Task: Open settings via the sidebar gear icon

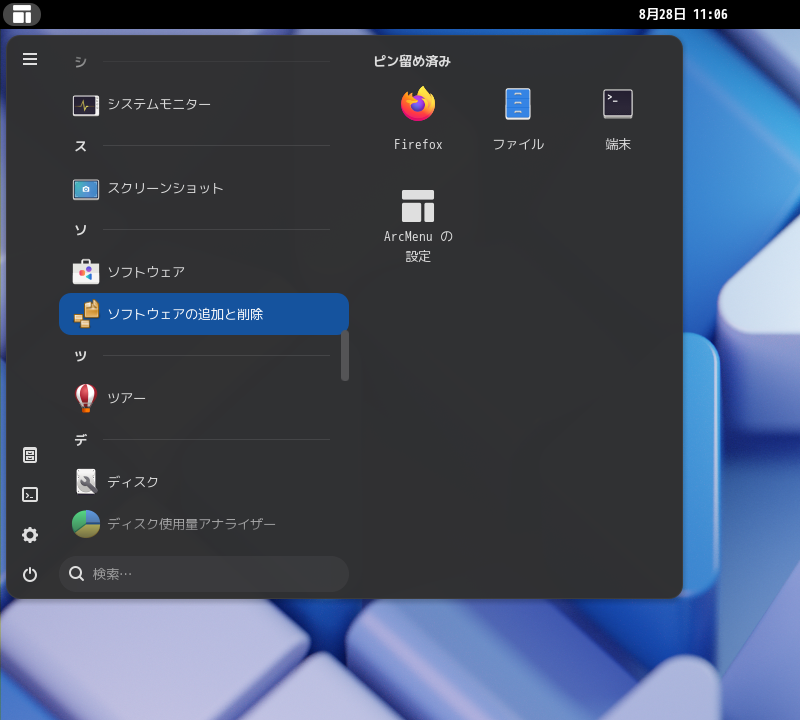Action: coord(30,535)
